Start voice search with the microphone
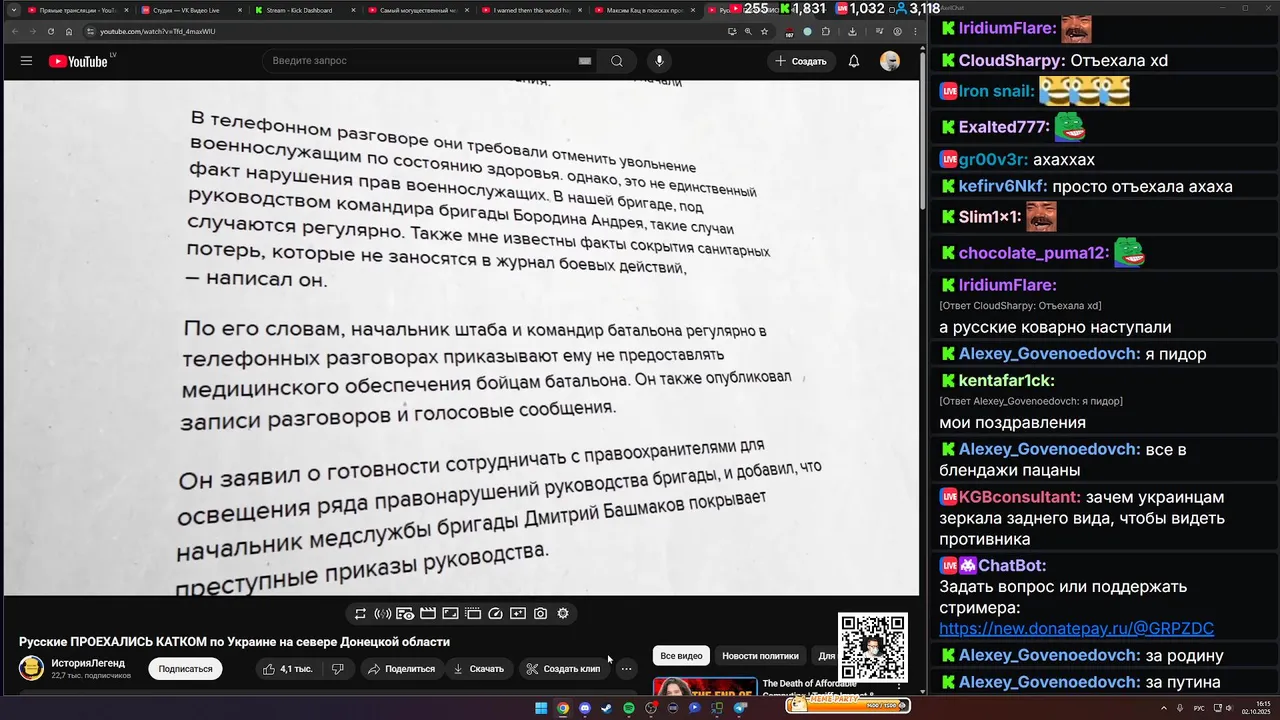This screenshot has width=1280, height=720. 658,61
